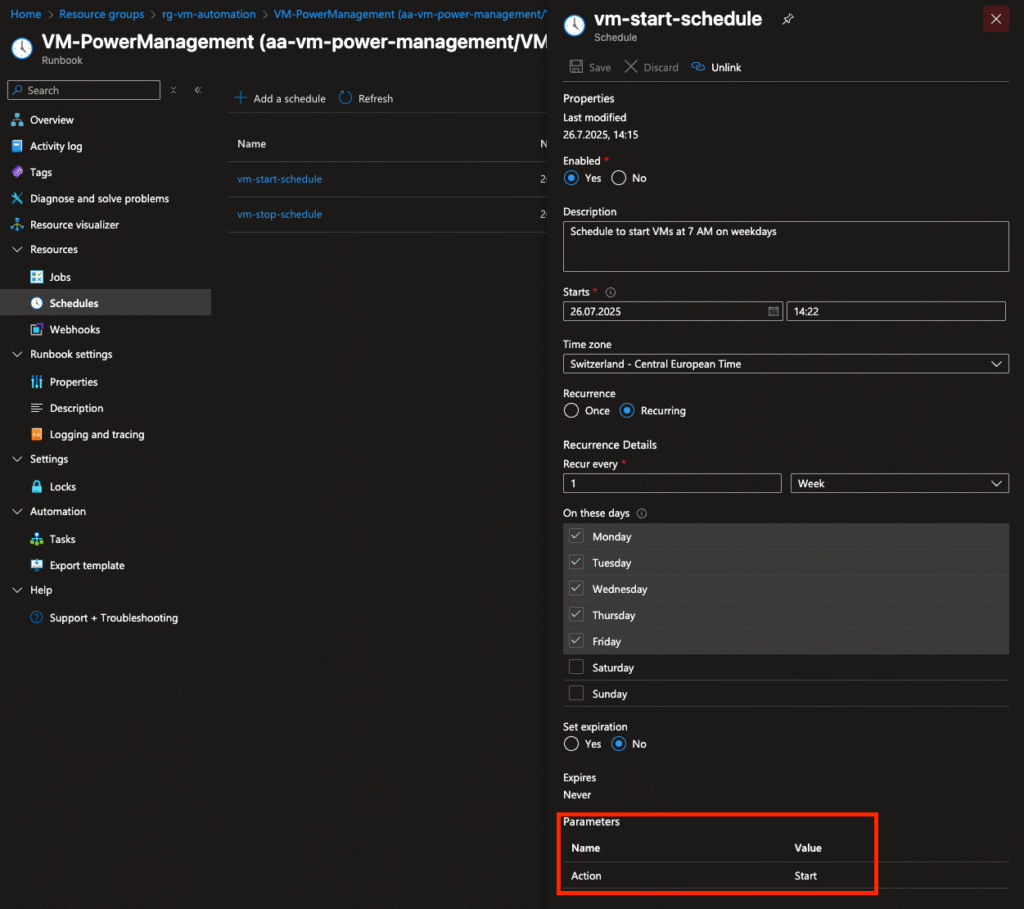This screenshot has width=1024, height=909.
Task: Click the Resource visualizer icon
Action: tap(18, 224)
